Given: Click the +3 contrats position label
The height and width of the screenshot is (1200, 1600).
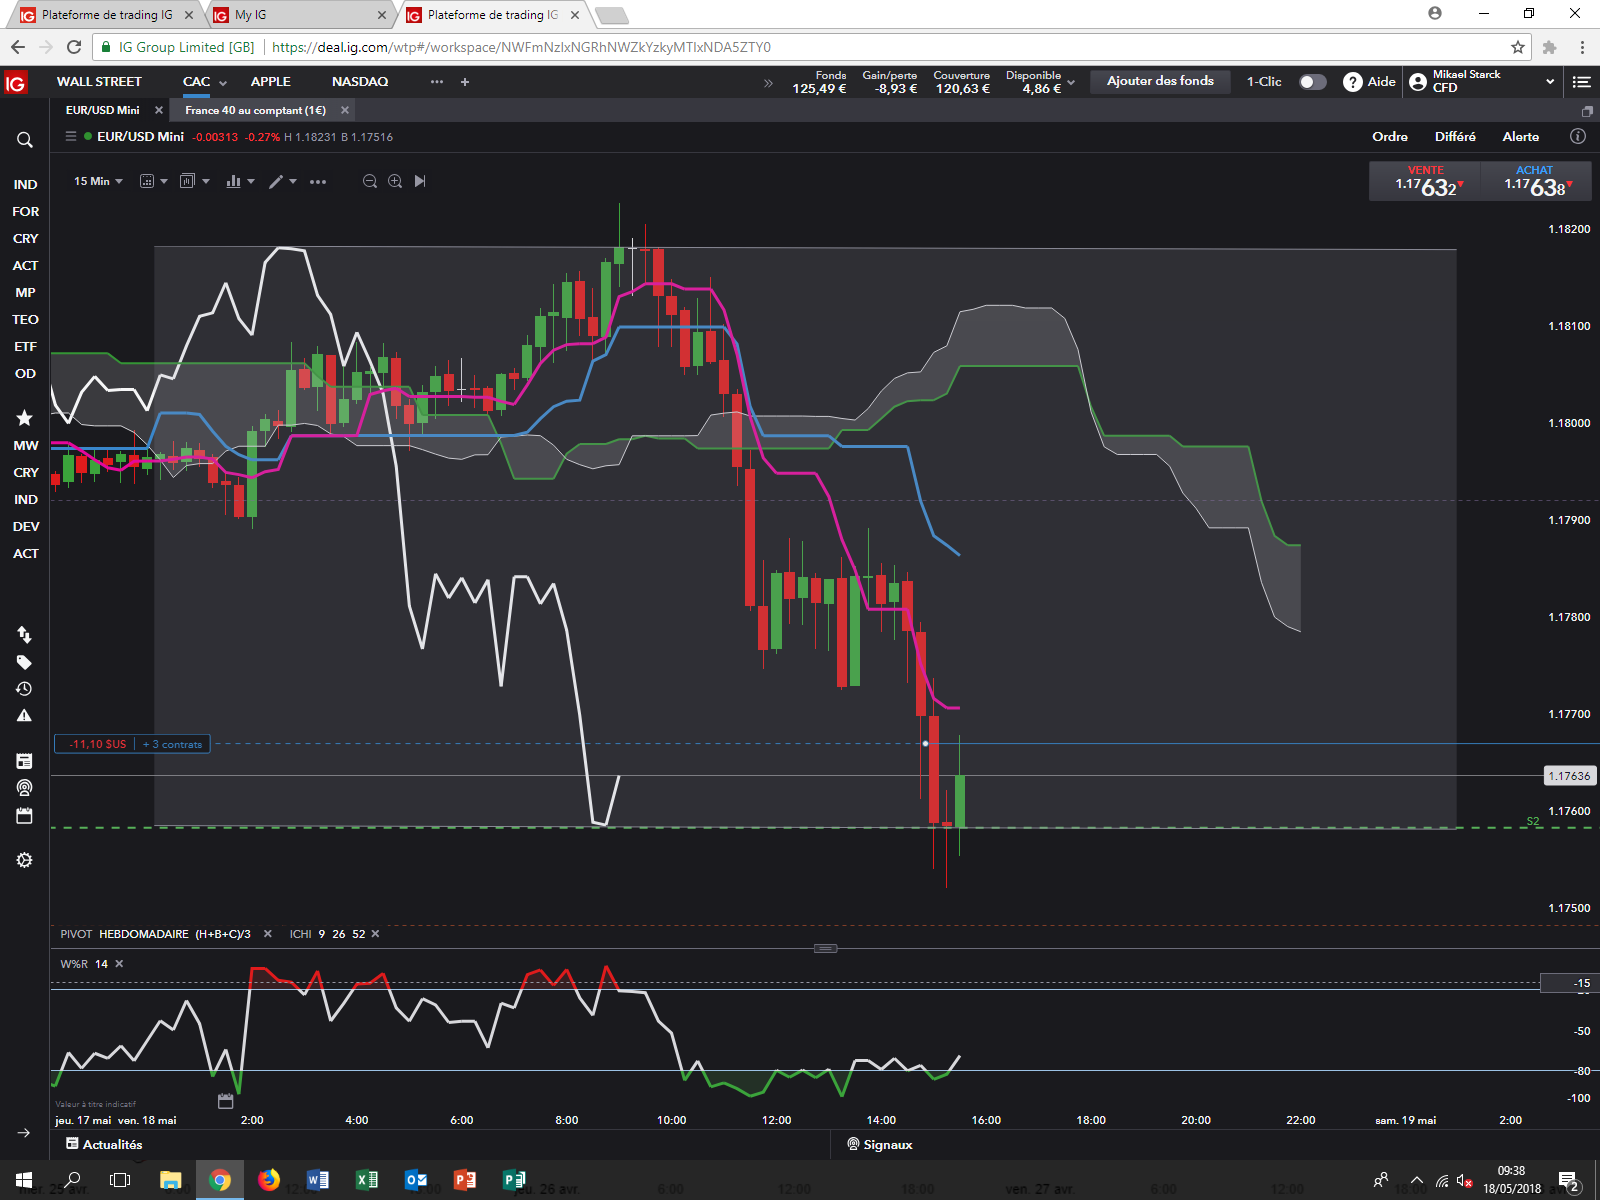Looking at the screenshot, I should pos(172,744).
